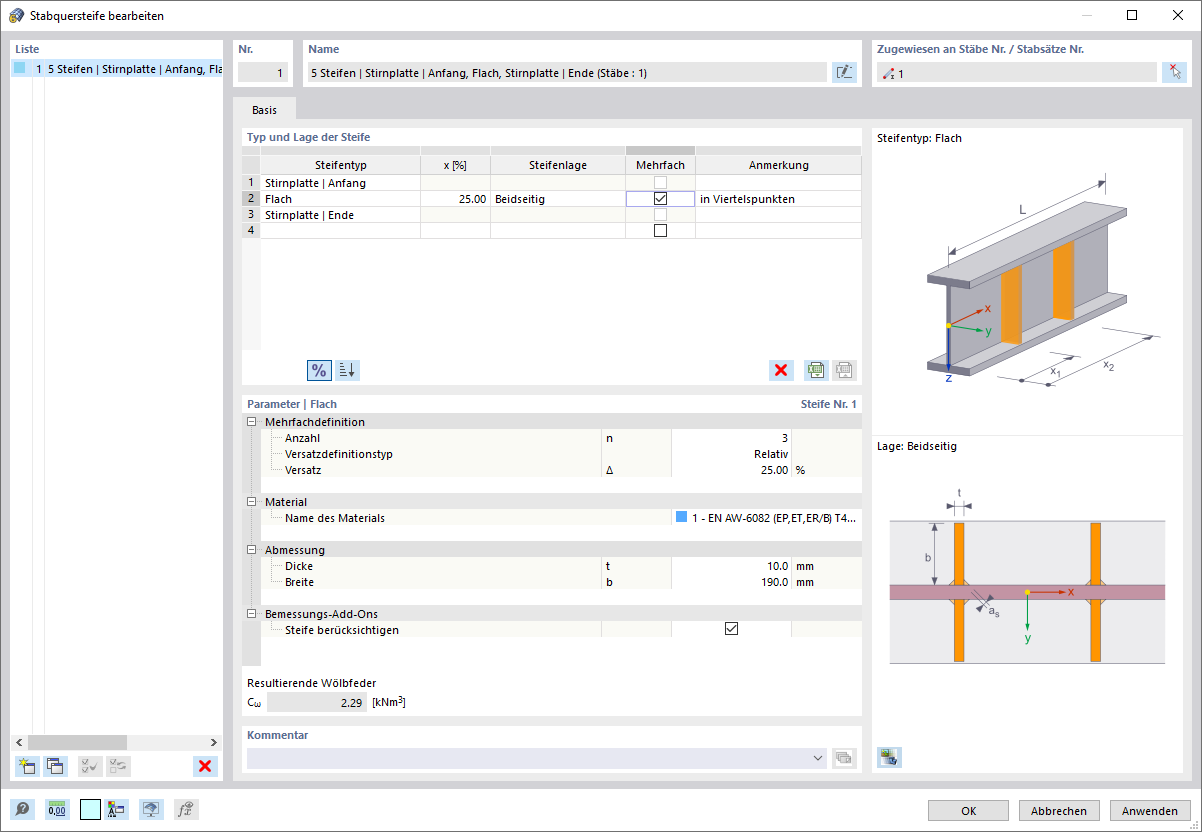1202x832 pixels.
Task: Open the Kommentar dropdown arrow
Action: point(820,758)
